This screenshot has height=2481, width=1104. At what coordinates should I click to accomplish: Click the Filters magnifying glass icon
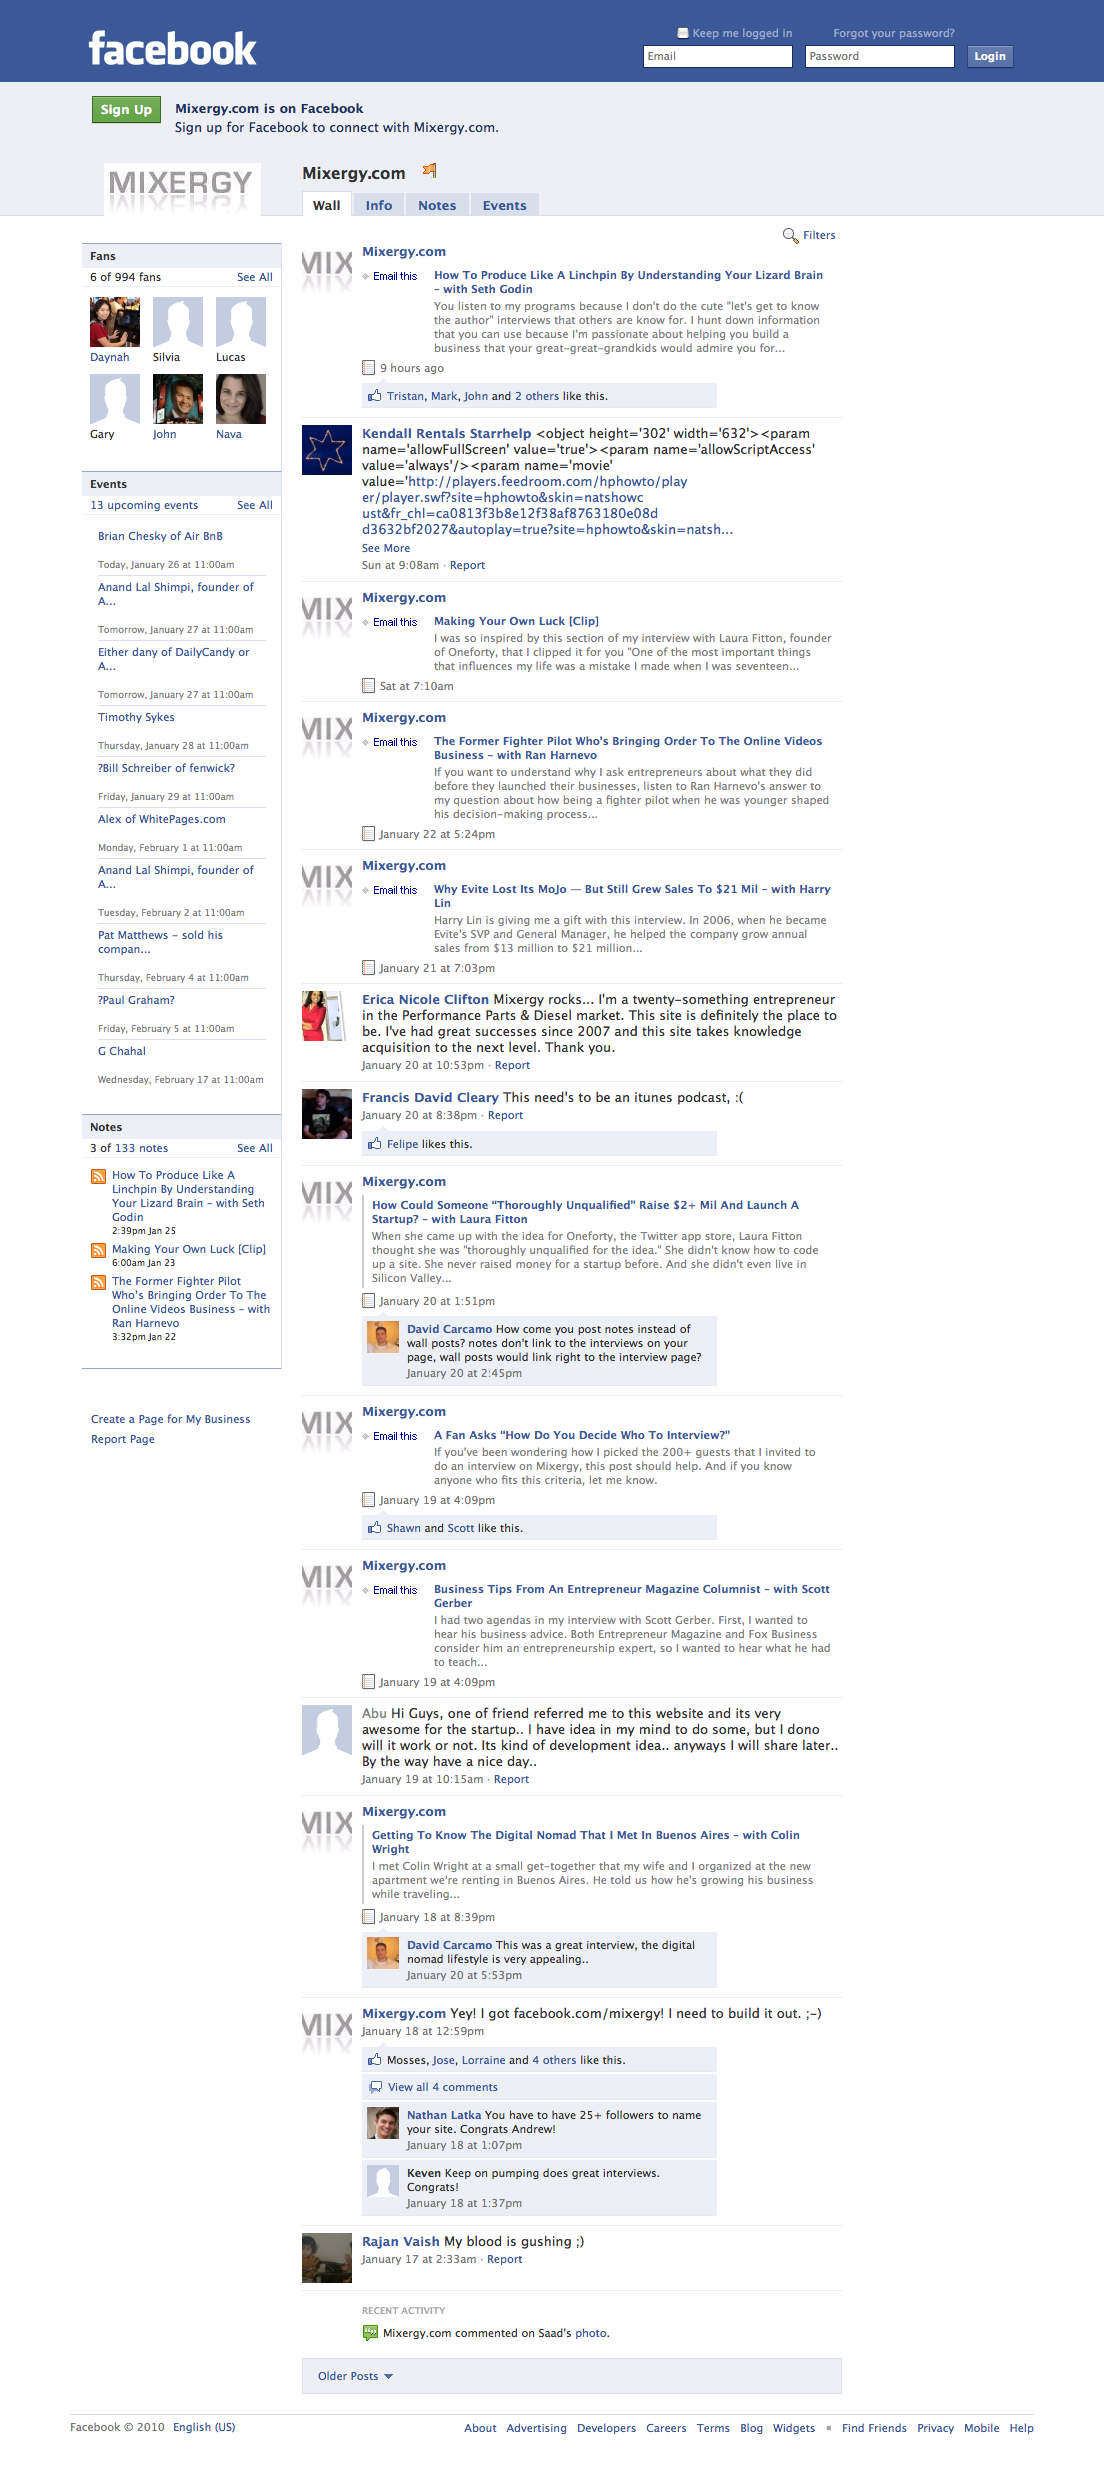click(x=789, y=236)
